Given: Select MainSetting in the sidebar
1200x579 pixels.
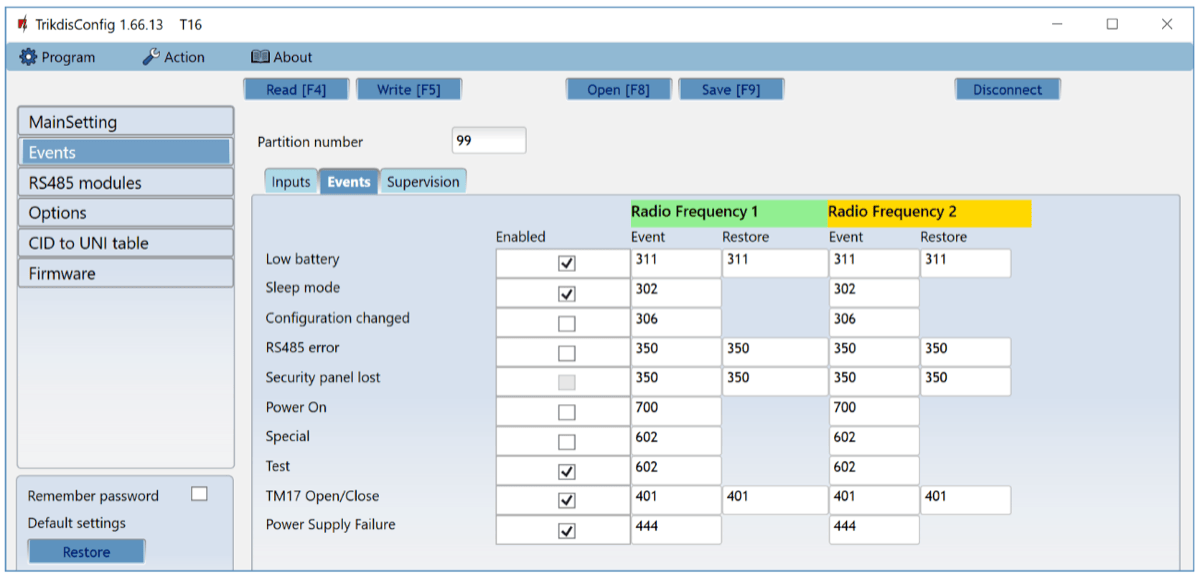Looking at the screenshot, I should (125, 122).
